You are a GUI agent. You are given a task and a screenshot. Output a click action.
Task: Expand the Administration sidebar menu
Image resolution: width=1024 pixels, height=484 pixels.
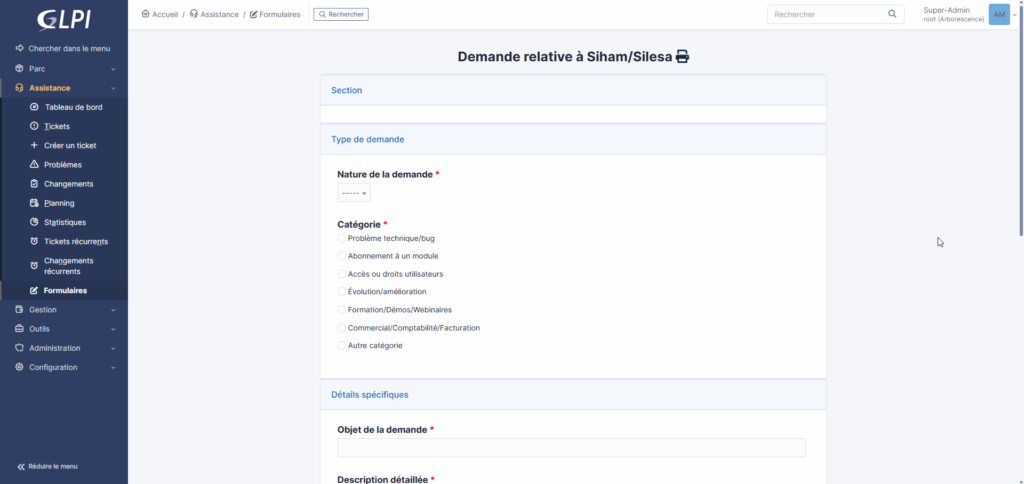click(64, 348)
